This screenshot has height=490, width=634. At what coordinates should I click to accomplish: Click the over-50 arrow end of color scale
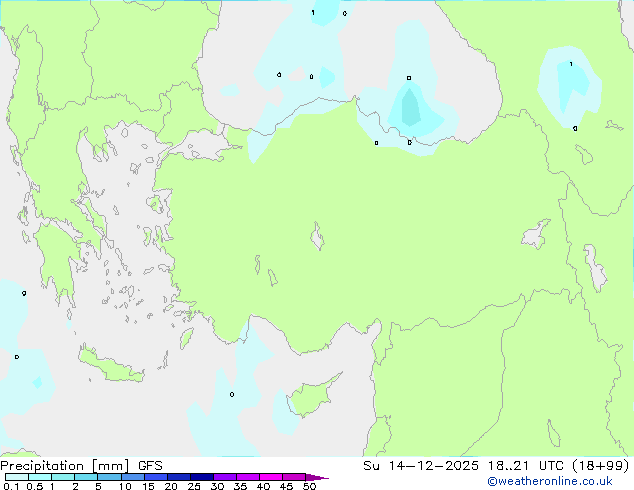pyautogui.click(x=317, y=477)
